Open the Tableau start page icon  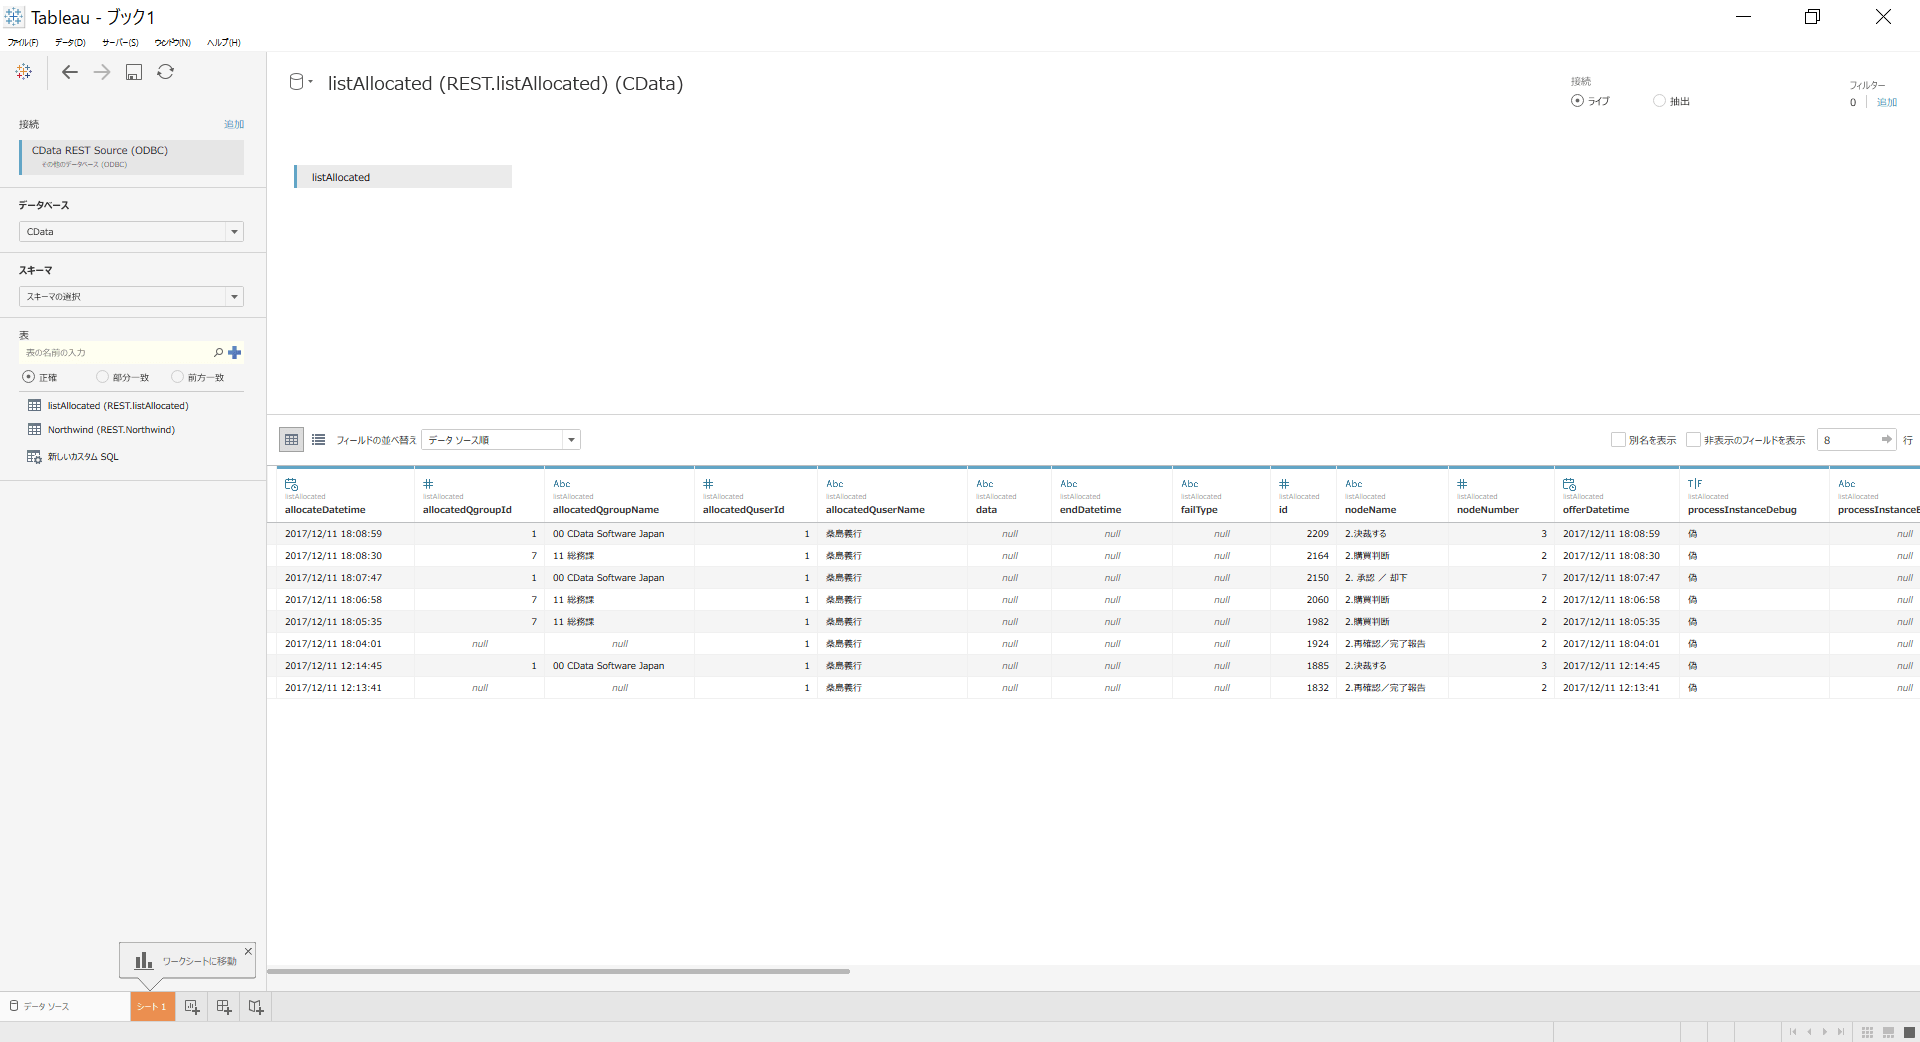[x=24, y=72]
